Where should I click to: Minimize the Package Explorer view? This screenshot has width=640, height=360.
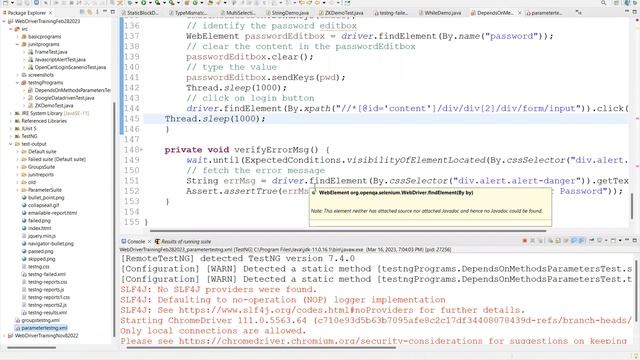click(x=105, y=12)
